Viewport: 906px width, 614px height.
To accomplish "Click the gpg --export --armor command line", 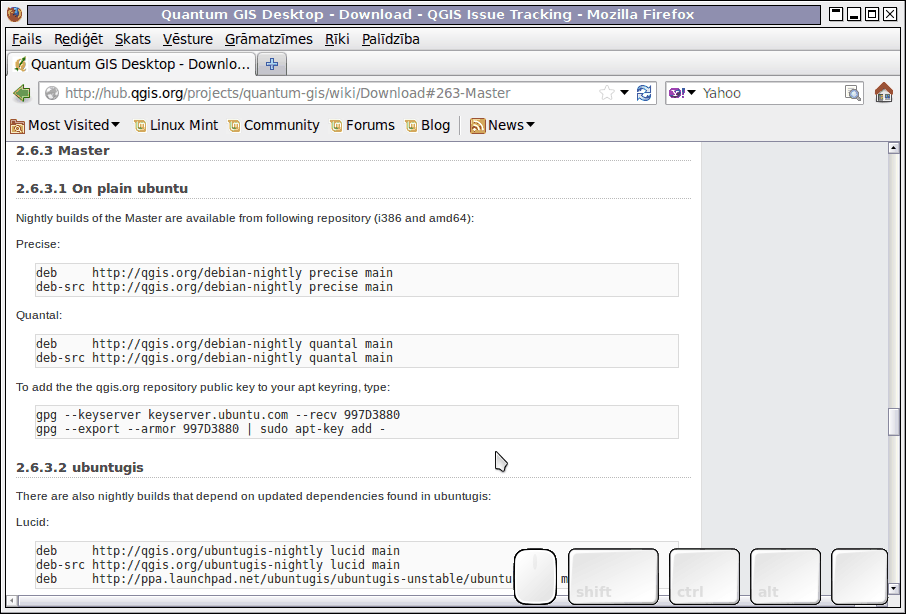I will pyautogui.click(x=210, y=429).
